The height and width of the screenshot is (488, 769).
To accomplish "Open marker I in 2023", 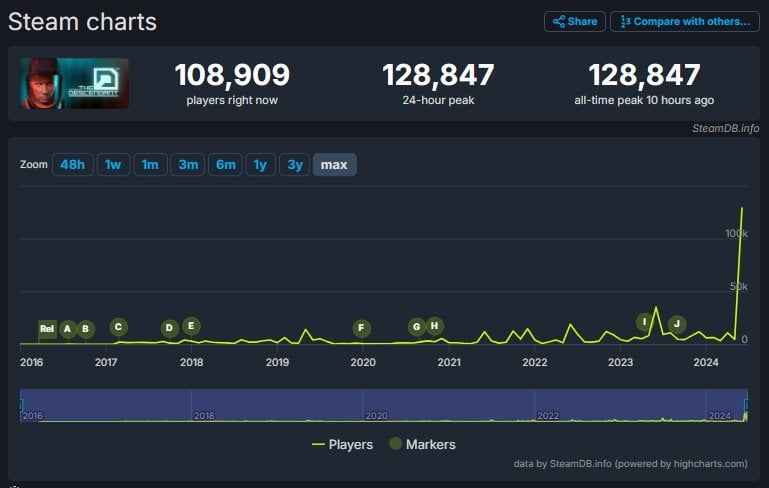I will click(645, 321).
